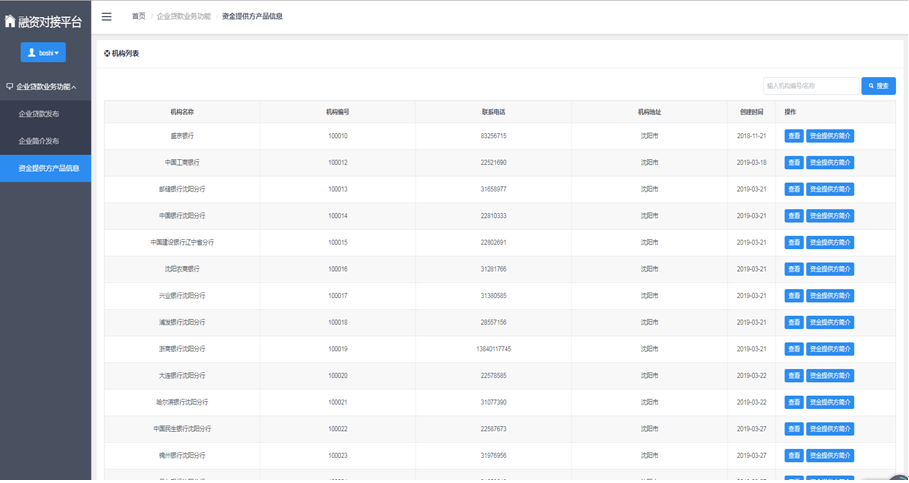Image resolution: width=909 pixels, height=483 pixels.
Task: Open 资金提供方简介 for 浙商银行沈阳分行
Action: point(830,349)
